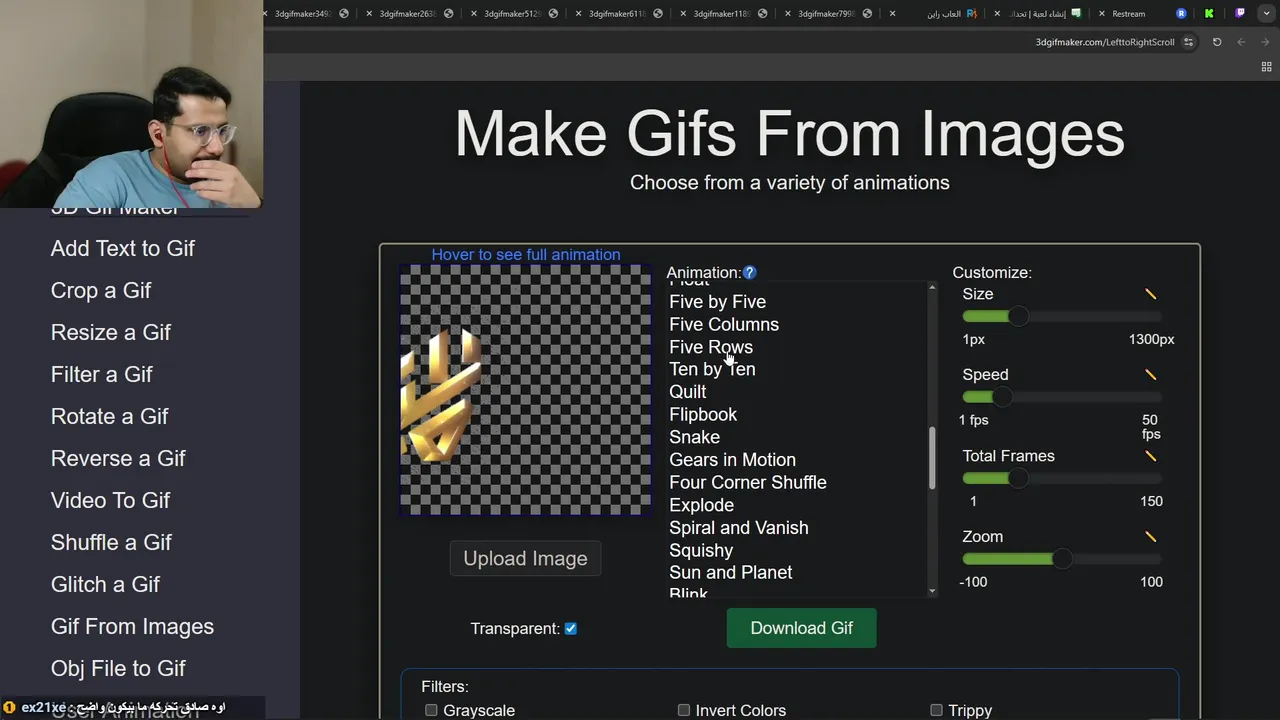Click the Size slider handle
The width and height of the screenshot is (1280, 720).
[x=1018, y=316]
